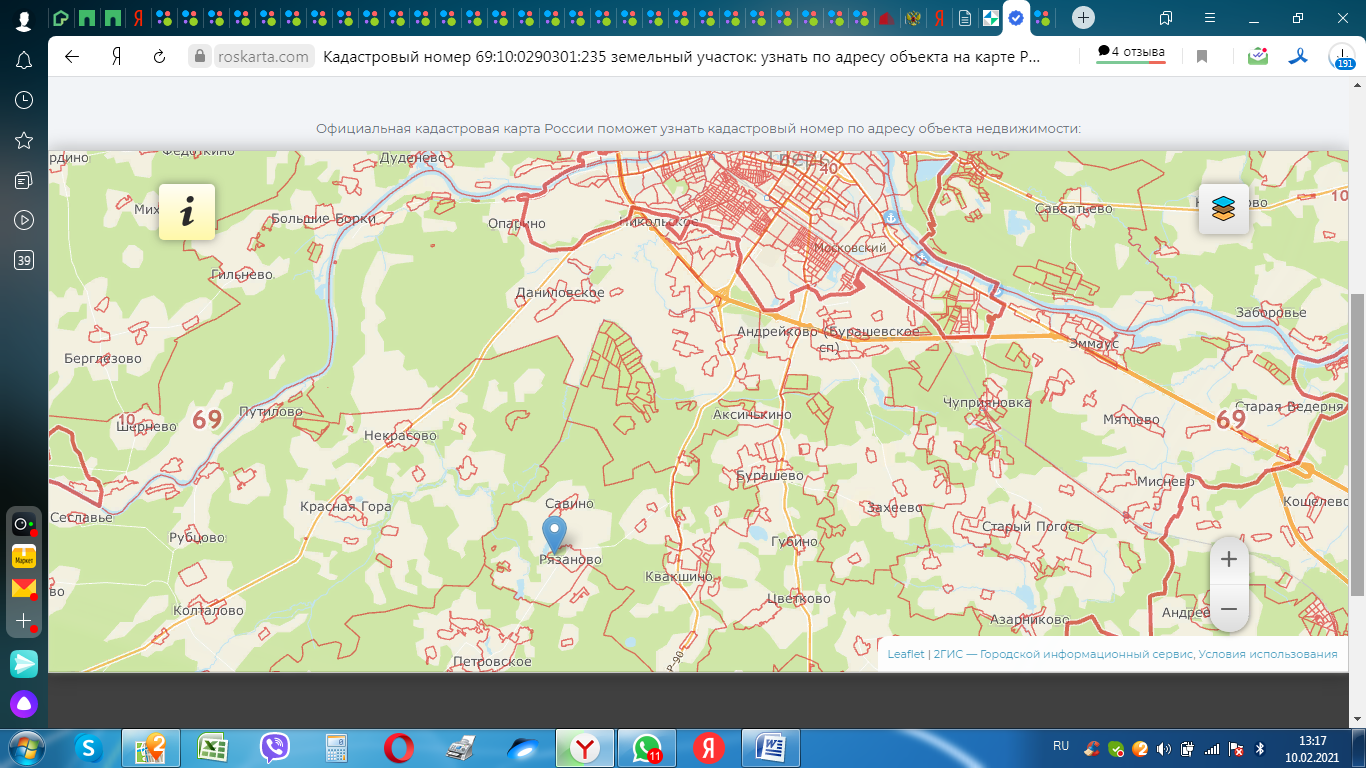The width and height of the screenshot is (1366, 768).
Task: Open WhatsApp from the taskbar
Action: coord(646,748)
